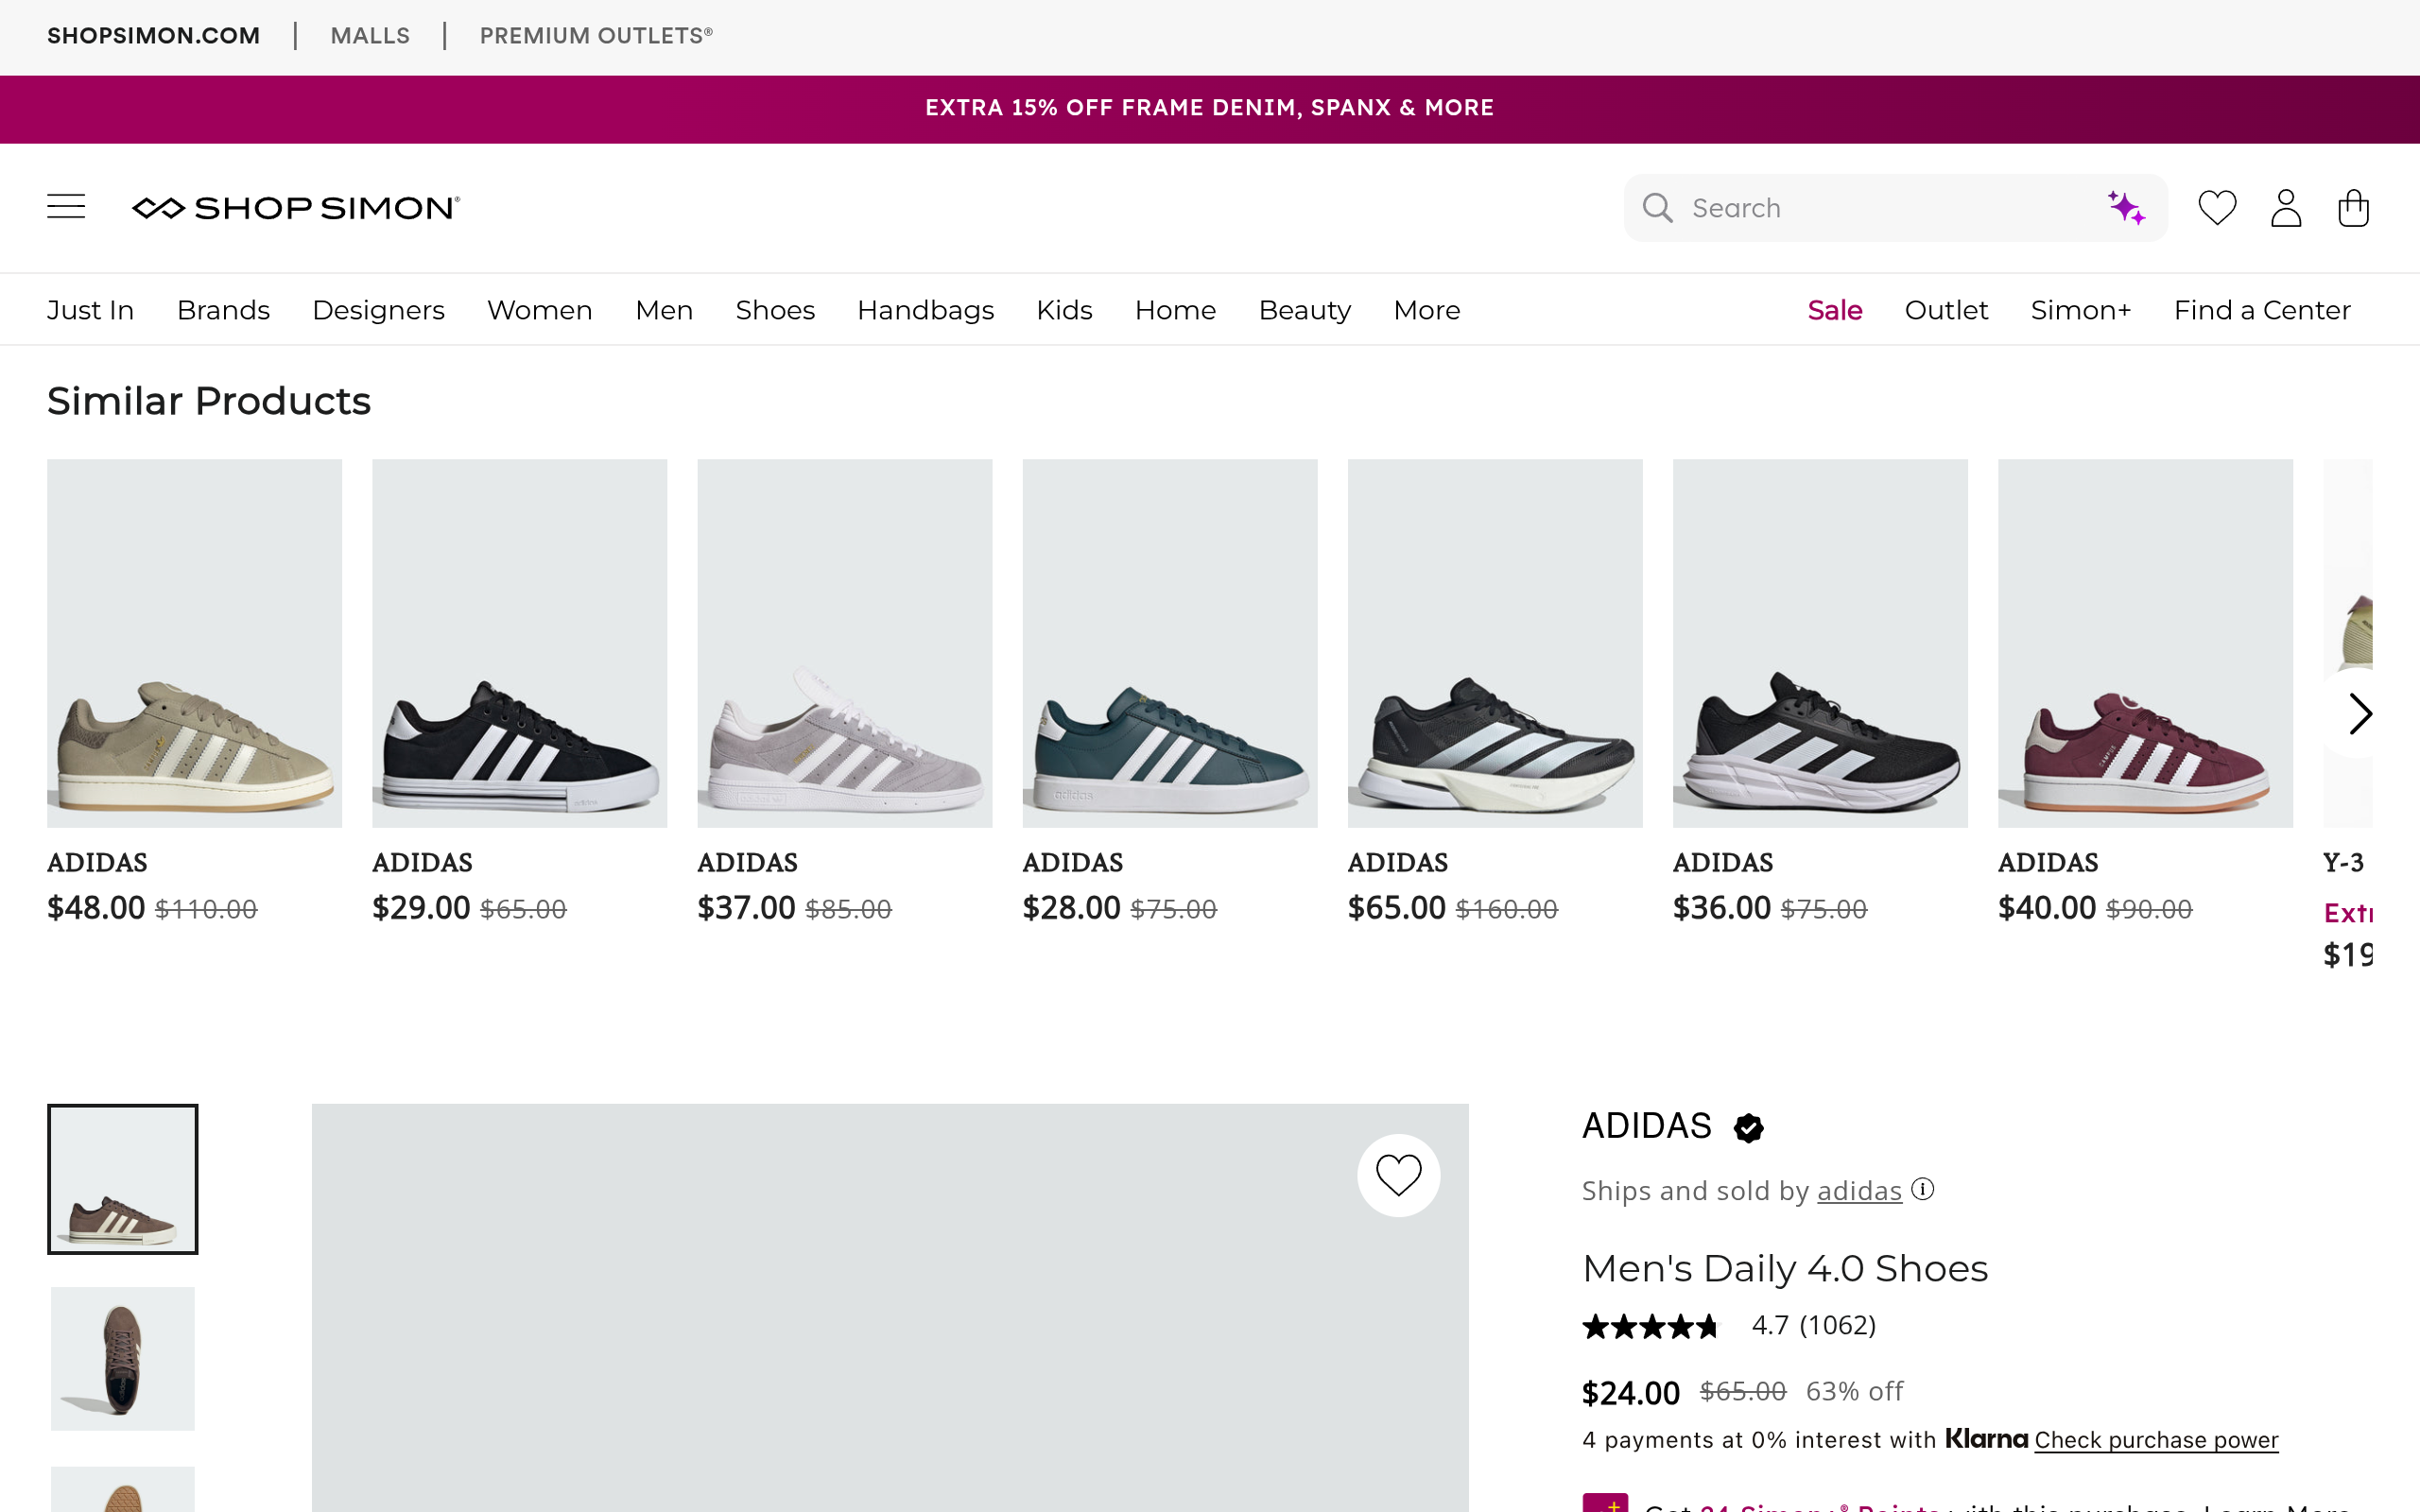The image size is (2420, 1512).
Task: Click the Extra 15% off promo banner
Action: [x=1210, y=108]
